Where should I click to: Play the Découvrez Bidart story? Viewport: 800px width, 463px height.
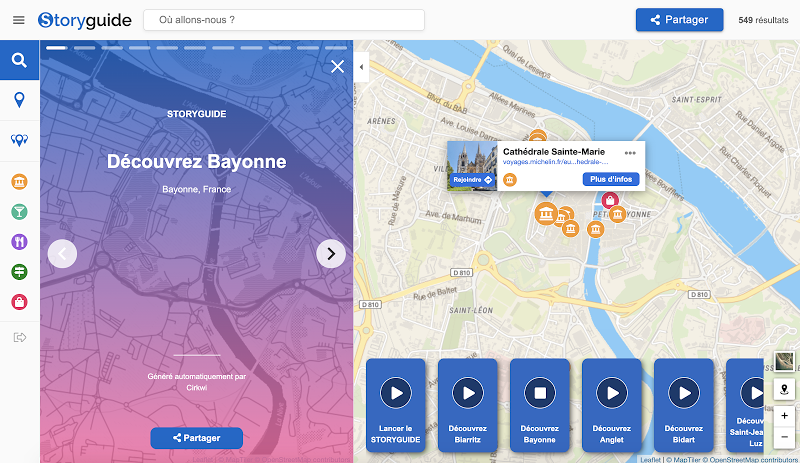[x=684, y=393]
